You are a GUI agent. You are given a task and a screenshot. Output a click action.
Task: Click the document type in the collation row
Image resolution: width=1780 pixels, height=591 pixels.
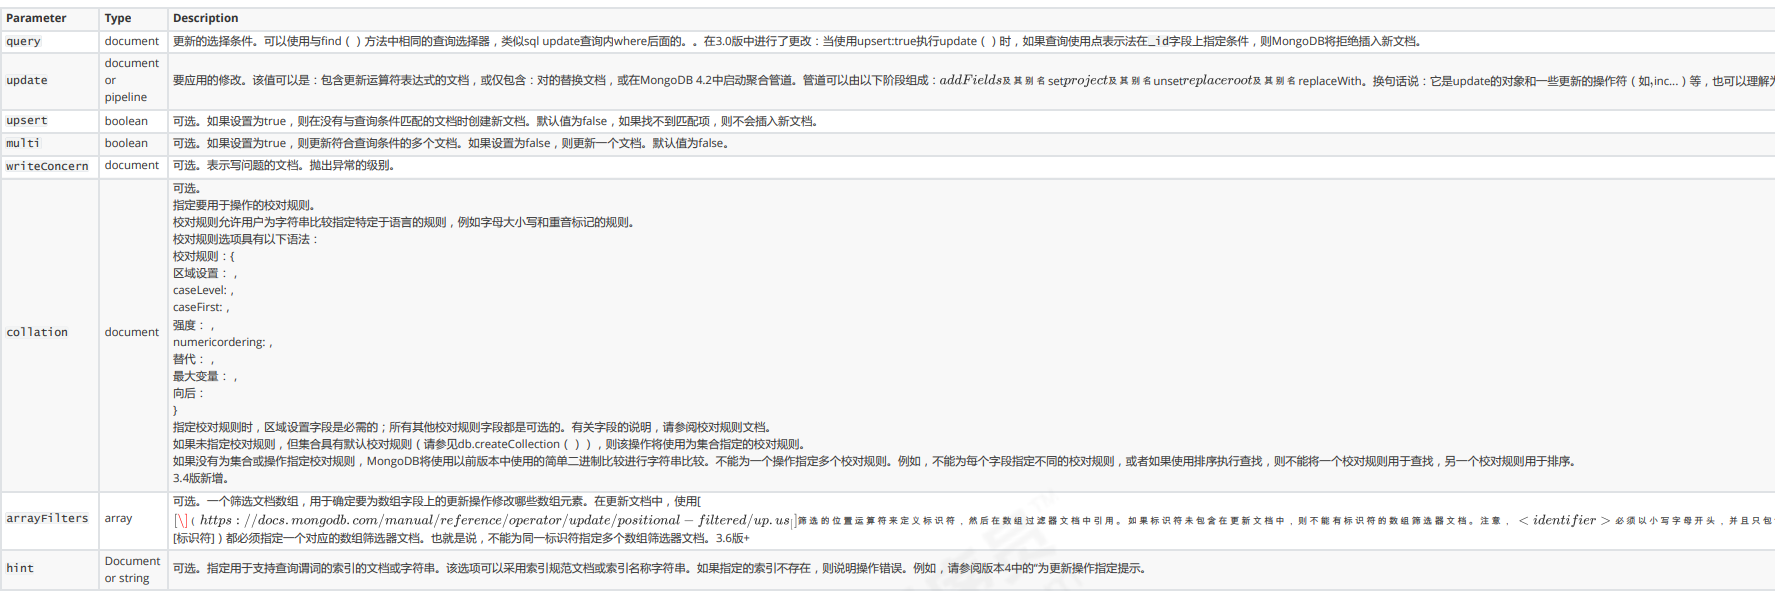point(132,332)
